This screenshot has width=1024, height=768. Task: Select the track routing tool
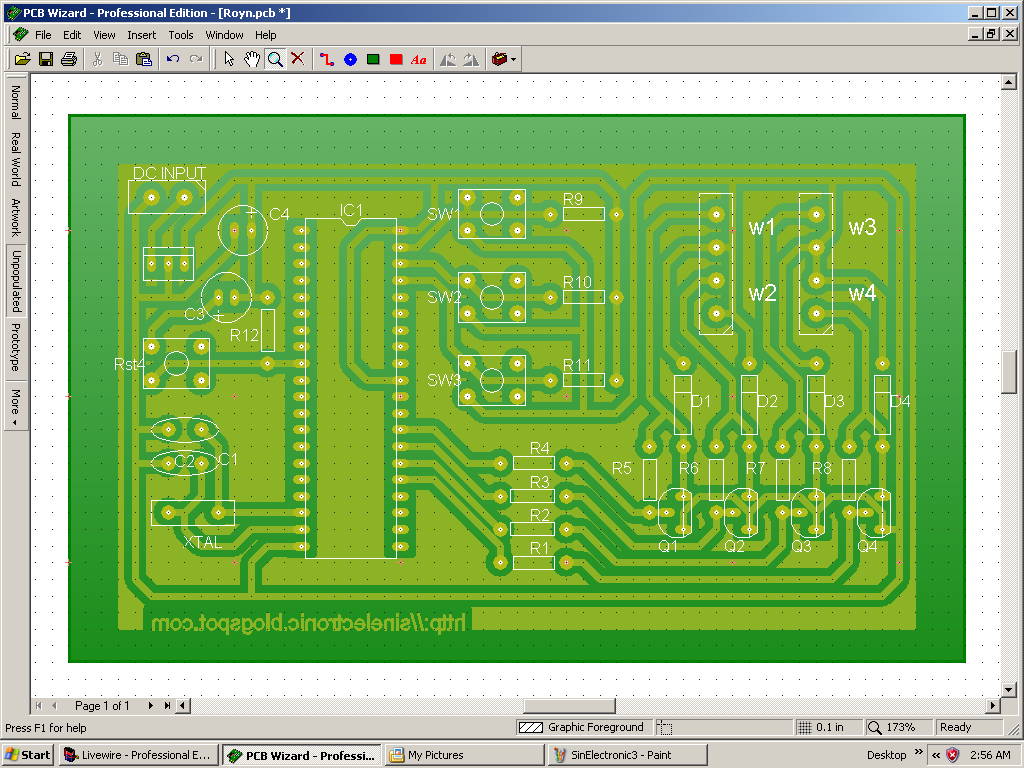tap(326, 58)
